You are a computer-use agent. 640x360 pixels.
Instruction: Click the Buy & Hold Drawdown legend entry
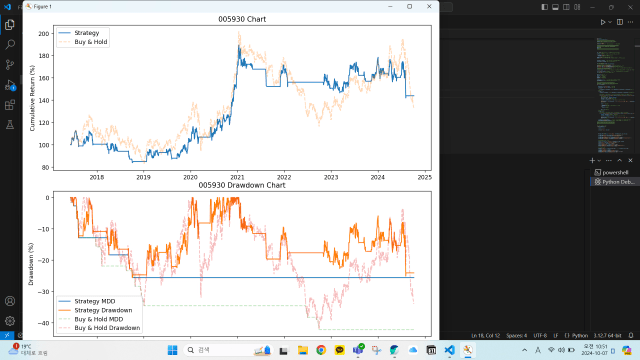[x=99, y=328]
